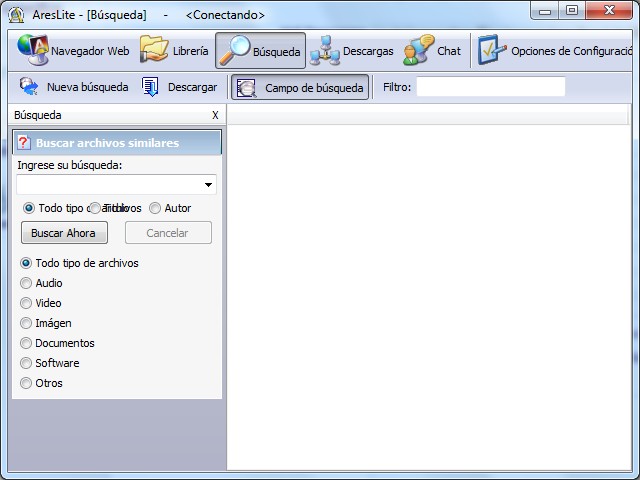Minimize the AresLite window

pyautogui.click(x=545, y=11)
